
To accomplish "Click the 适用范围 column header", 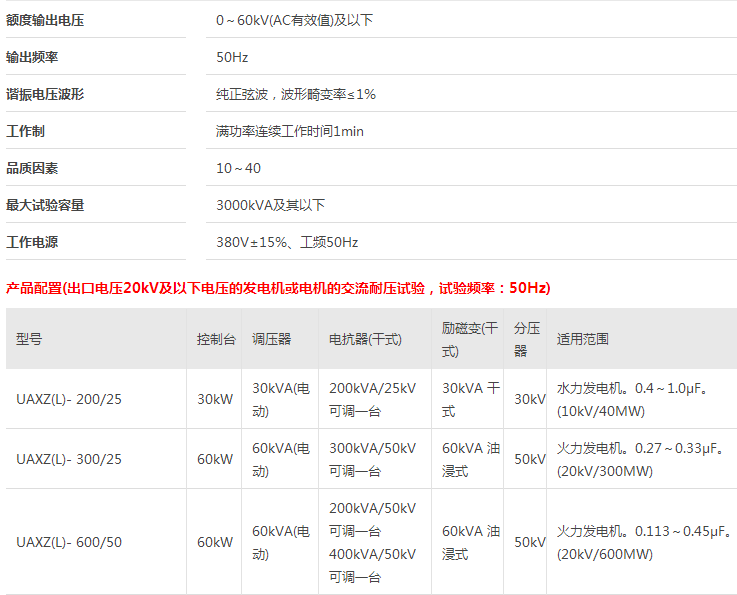I will 583,339.
